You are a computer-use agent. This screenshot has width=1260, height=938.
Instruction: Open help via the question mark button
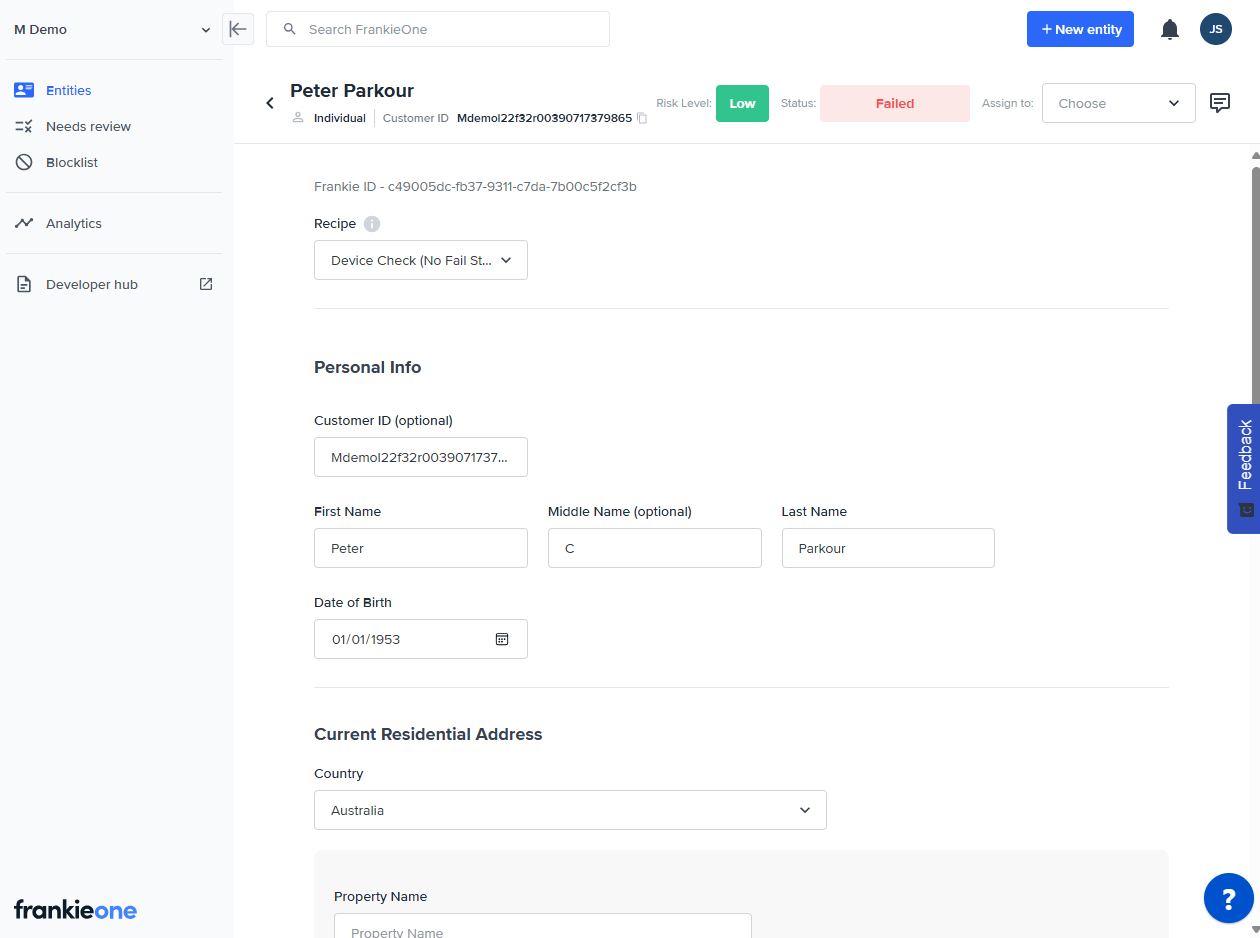[x=1229, y=898]
